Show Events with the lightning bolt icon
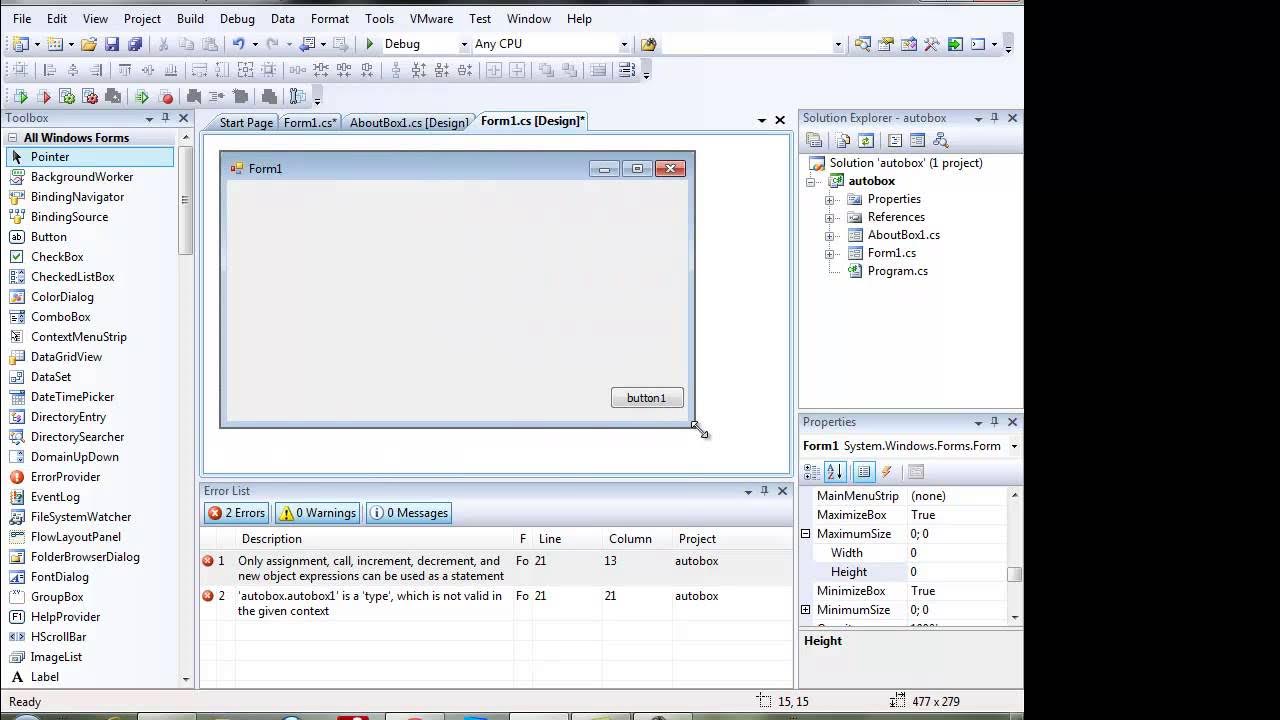The width and height of the screenshot is (1280, 720). coord(887,472)
